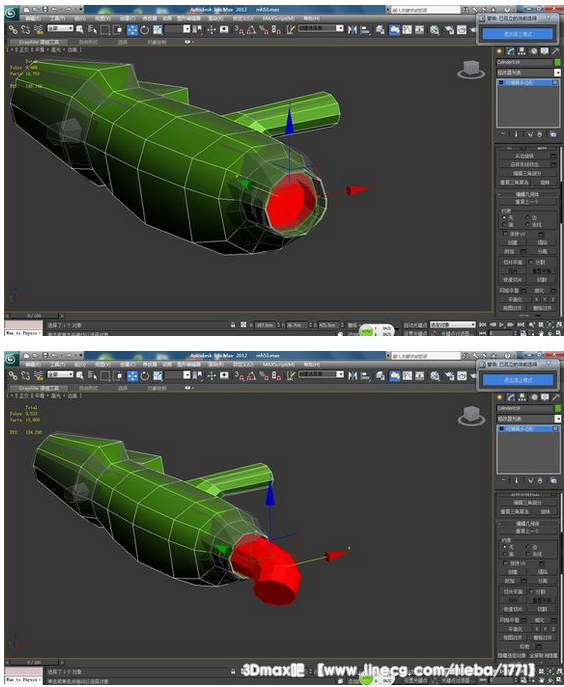Select constraint 边 radio in upper screenshot

[527, 217]
